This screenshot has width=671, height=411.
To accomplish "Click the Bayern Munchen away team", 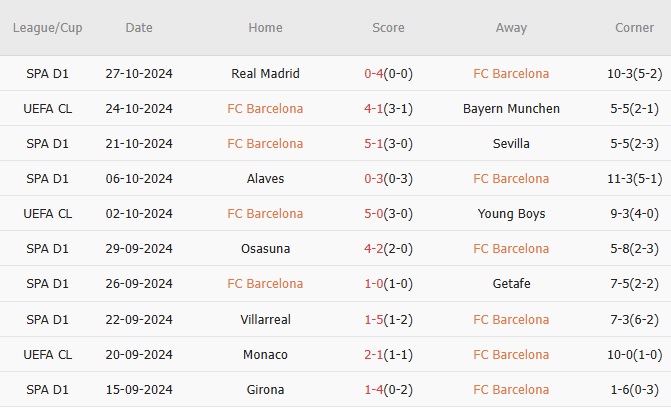I will coord(511,108).
